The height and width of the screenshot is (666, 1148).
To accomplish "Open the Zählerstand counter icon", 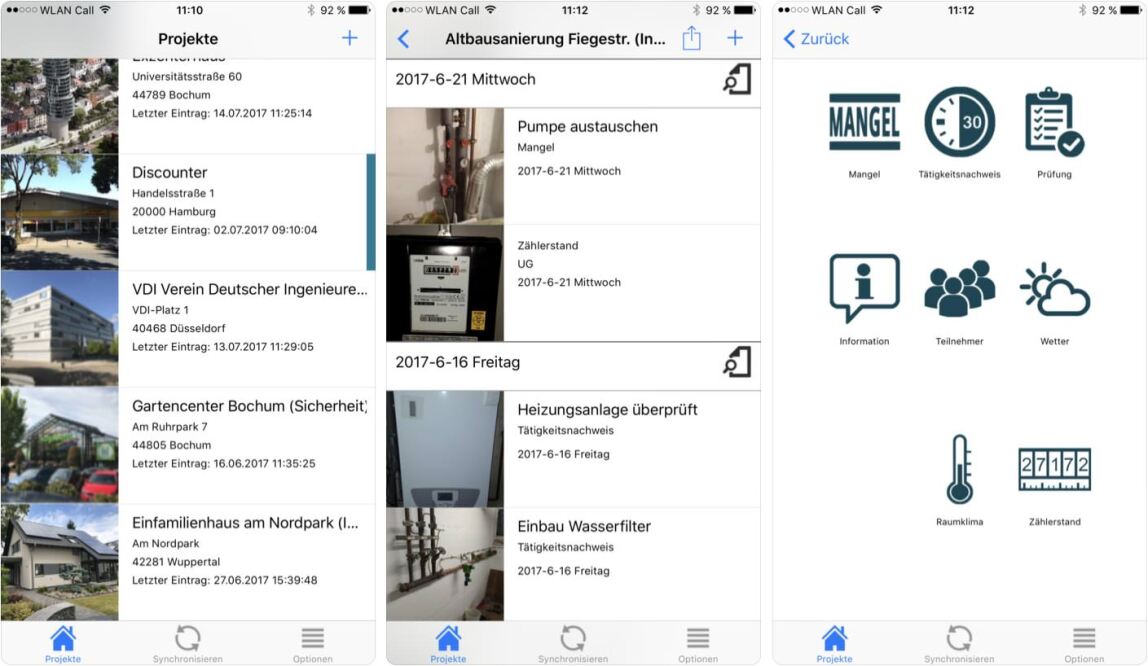I will (x=1054, y=469).
